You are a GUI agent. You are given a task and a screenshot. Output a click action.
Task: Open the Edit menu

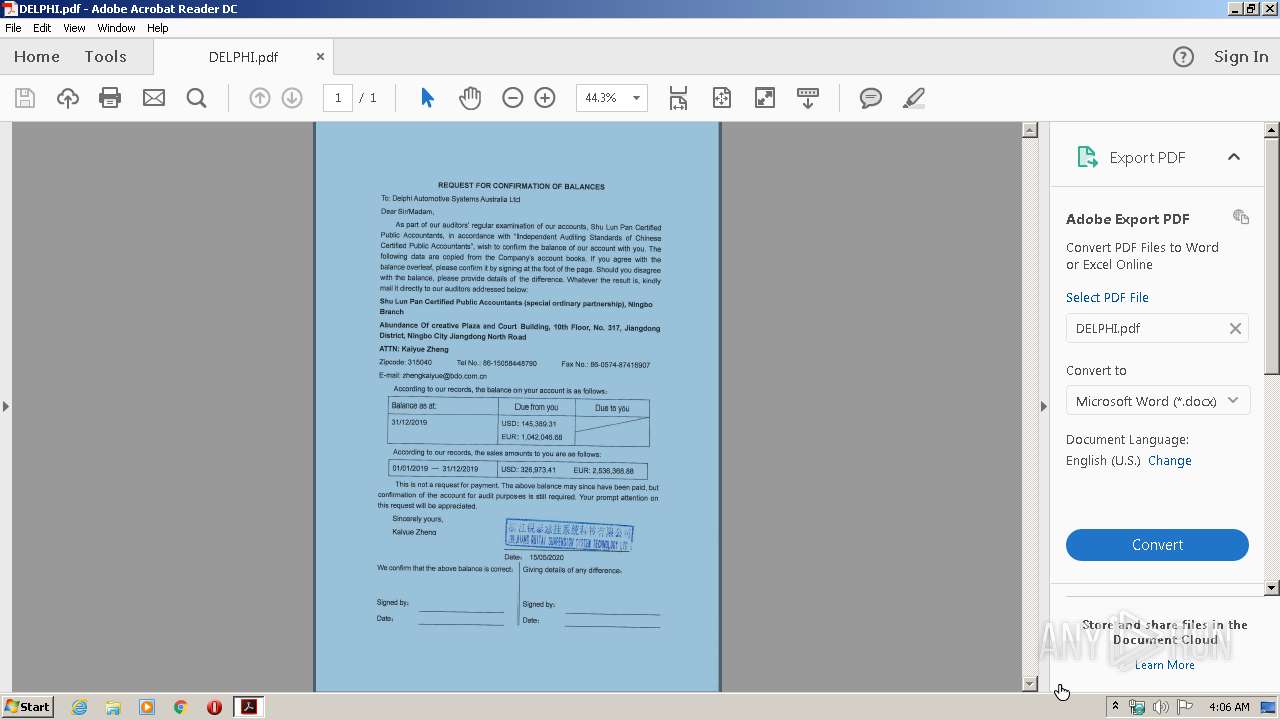tap(42, 28)
